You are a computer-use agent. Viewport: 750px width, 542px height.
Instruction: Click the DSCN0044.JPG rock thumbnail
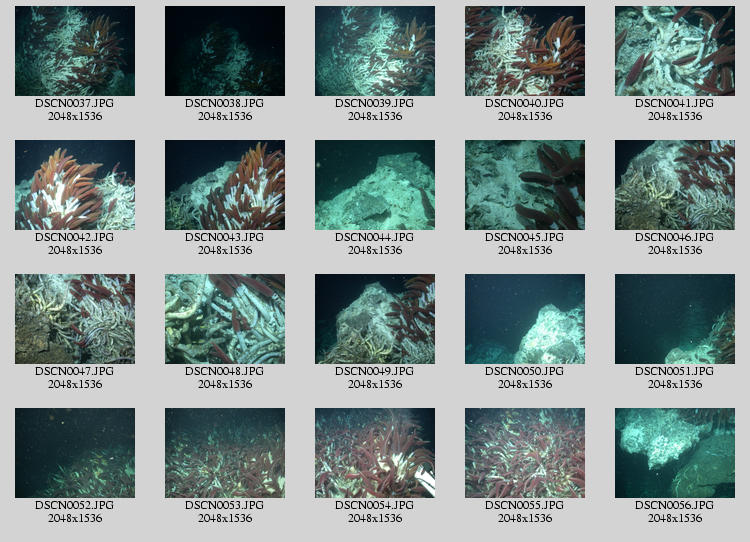tap(375, 185)
